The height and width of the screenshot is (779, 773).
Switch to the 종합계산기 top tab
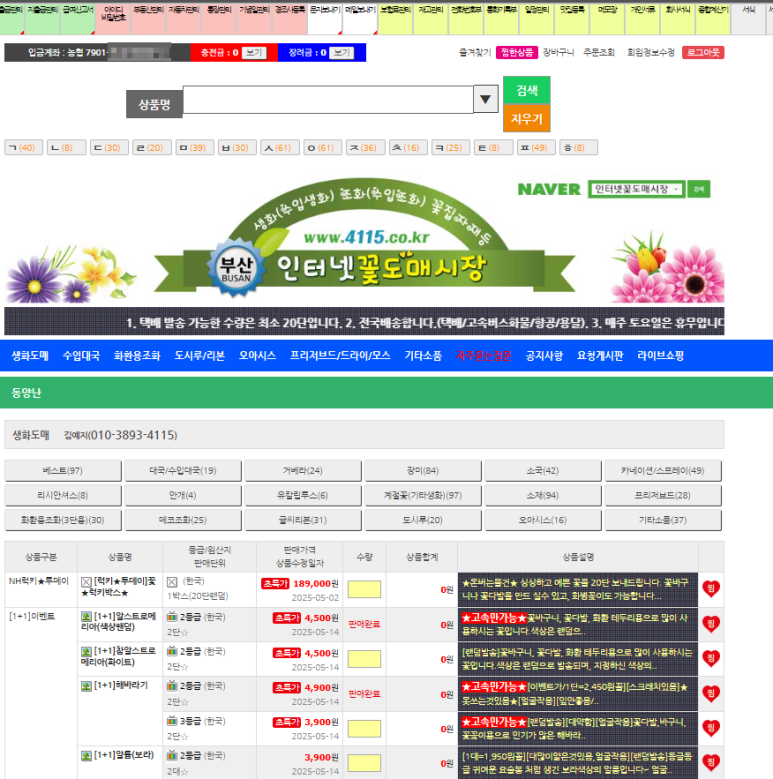[x=713, y=19]
